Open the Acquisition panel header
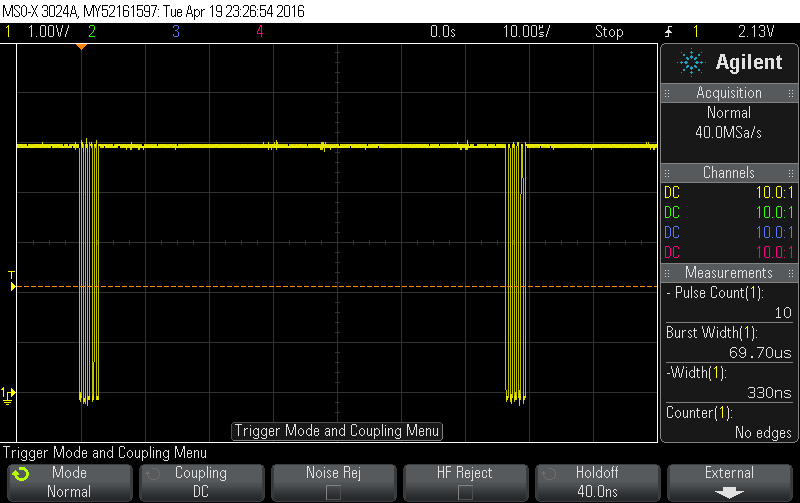 click(x=729, y=93)
